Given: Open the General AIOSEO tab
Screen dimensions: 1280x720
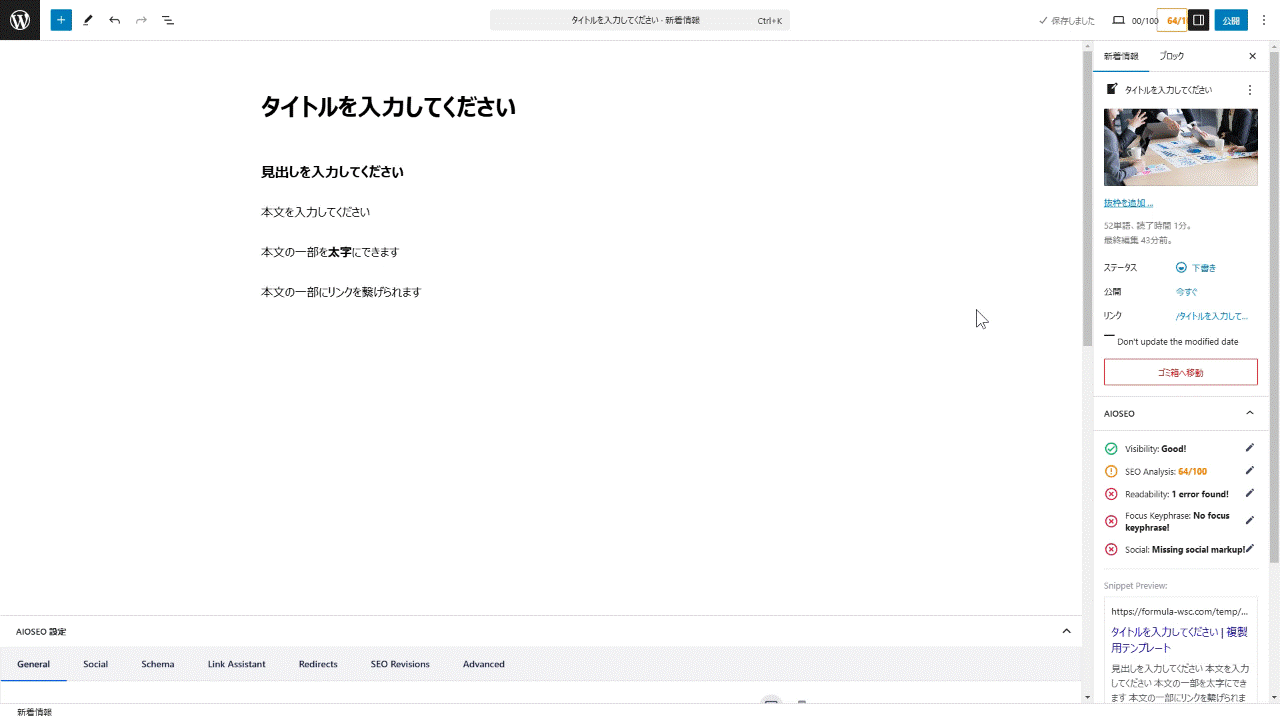Looking at the screenshot, I should (x=33, y=664).
